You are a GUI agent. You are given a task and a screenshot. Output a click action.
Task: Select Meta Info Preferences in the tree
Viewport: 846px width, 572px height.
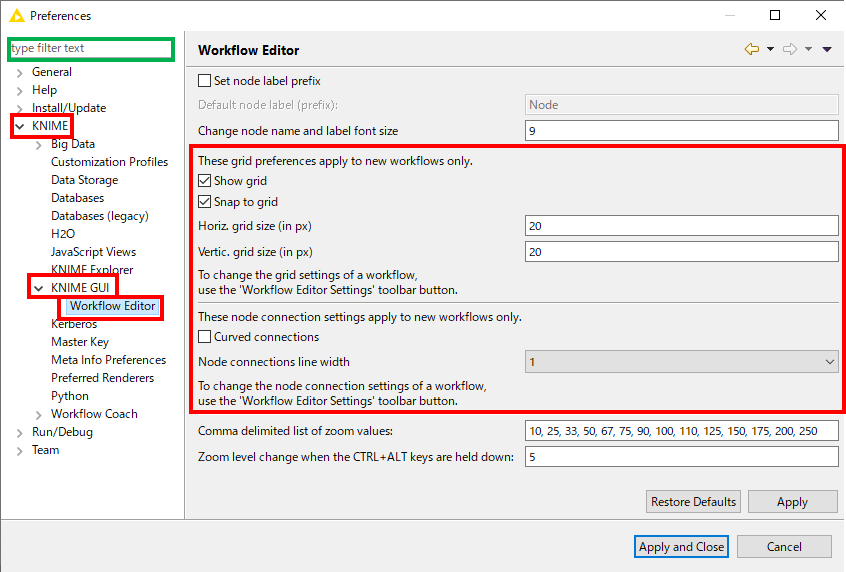click(108, 360)
